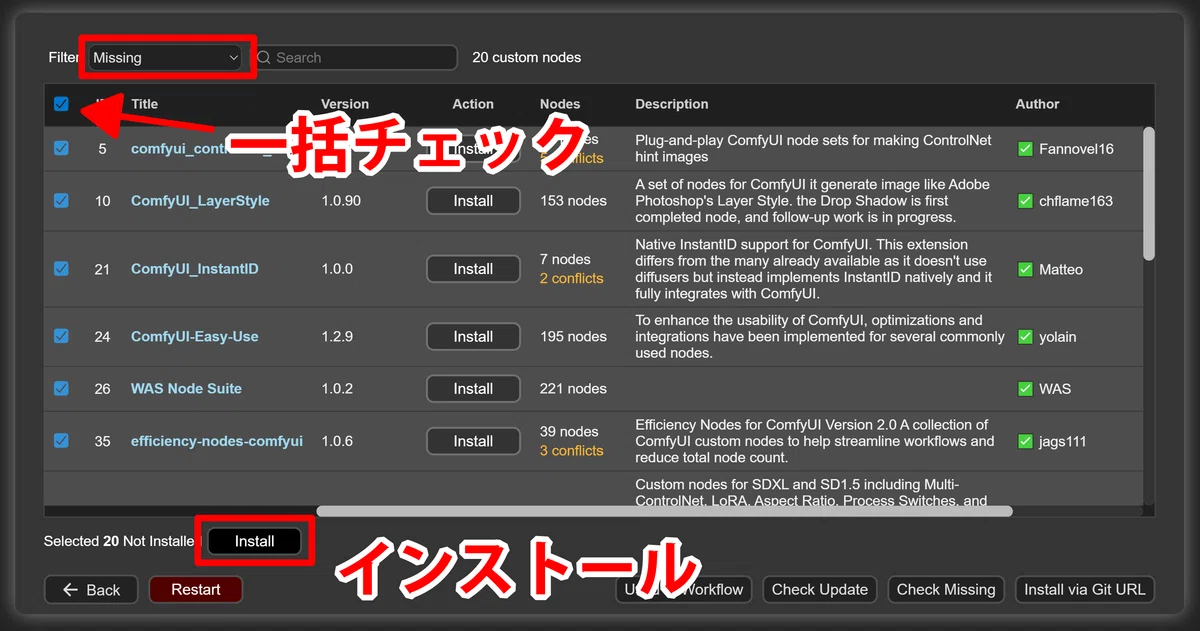
Task: Click the green check icon beside yolain
Action: pyautogui.click(x=1025, y=337)
